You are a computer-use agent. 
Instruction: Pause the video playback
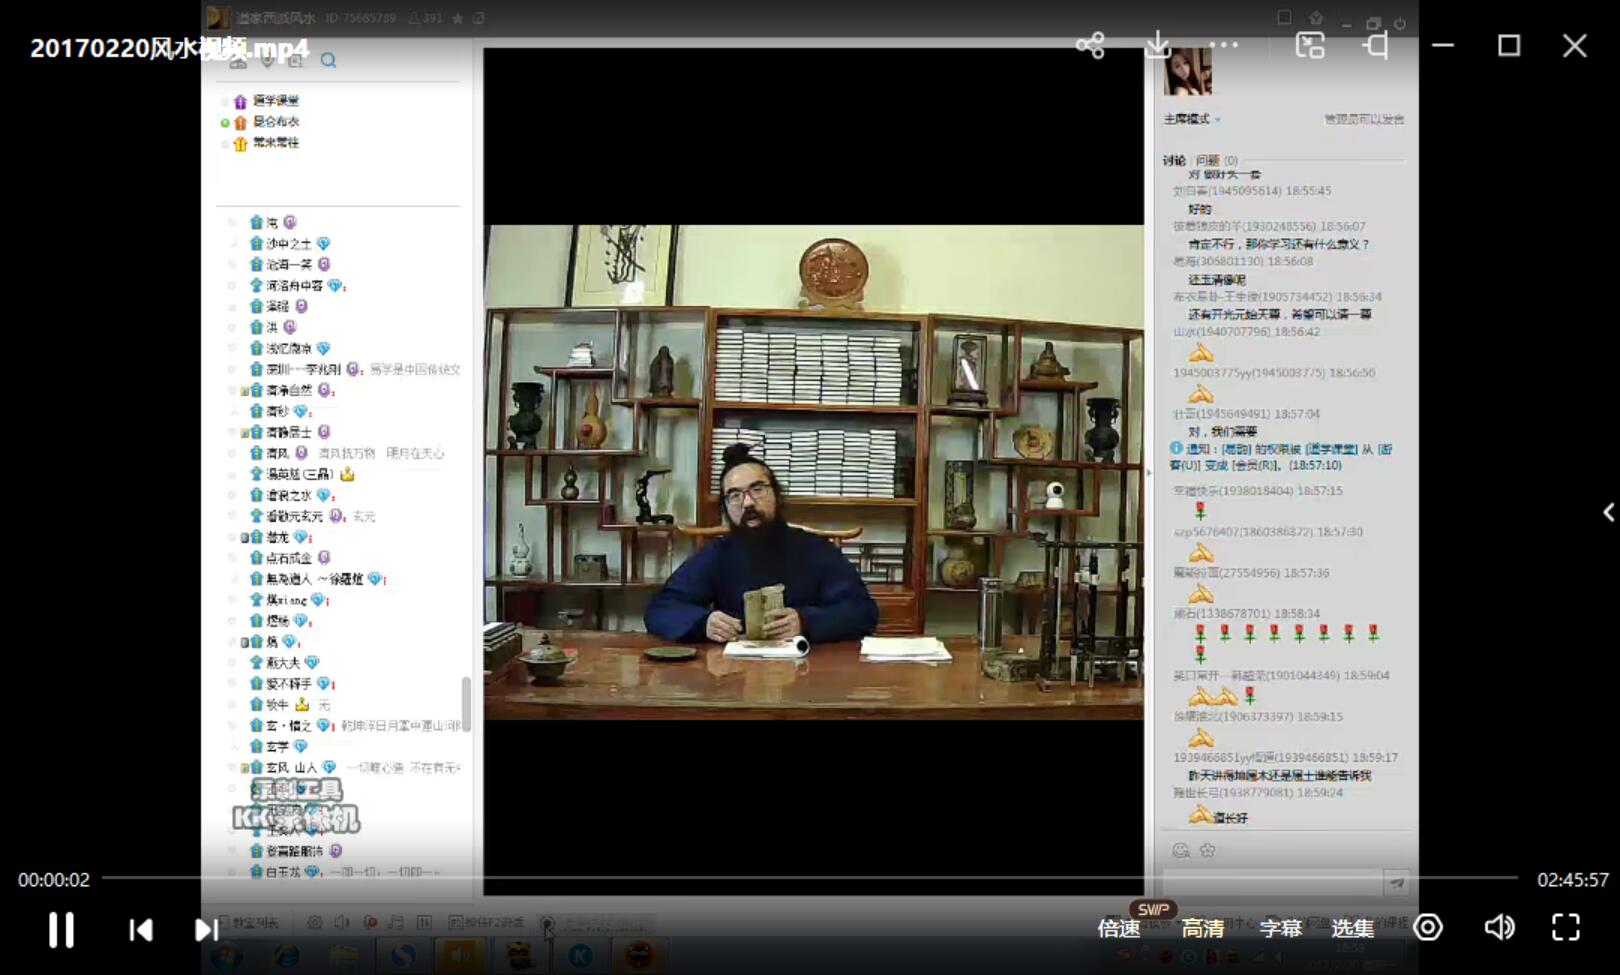coord(61,930)
